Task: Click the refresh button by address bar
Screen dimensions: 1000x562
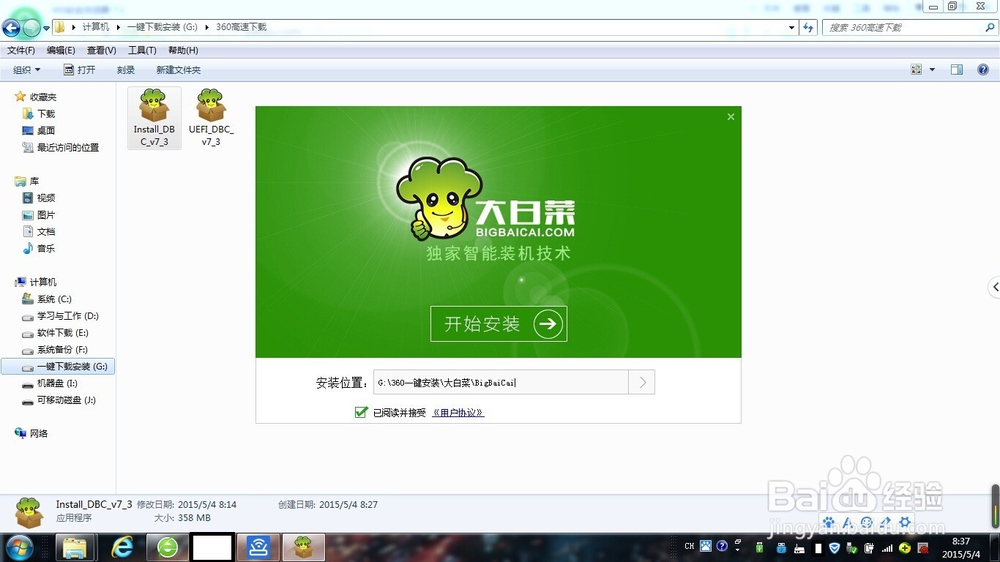Action: [809, 27]
